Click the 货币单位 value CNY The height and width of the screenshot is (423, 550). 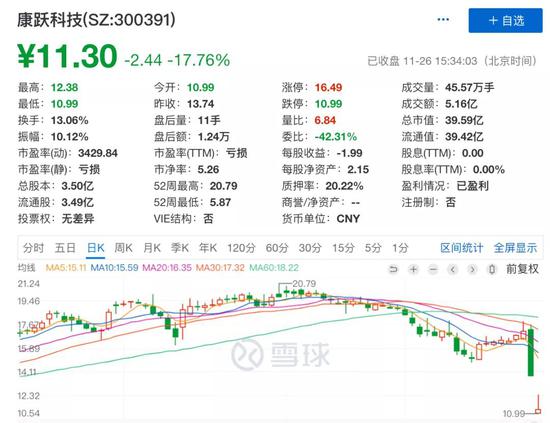pyautogui.click(x=348, y=219)
